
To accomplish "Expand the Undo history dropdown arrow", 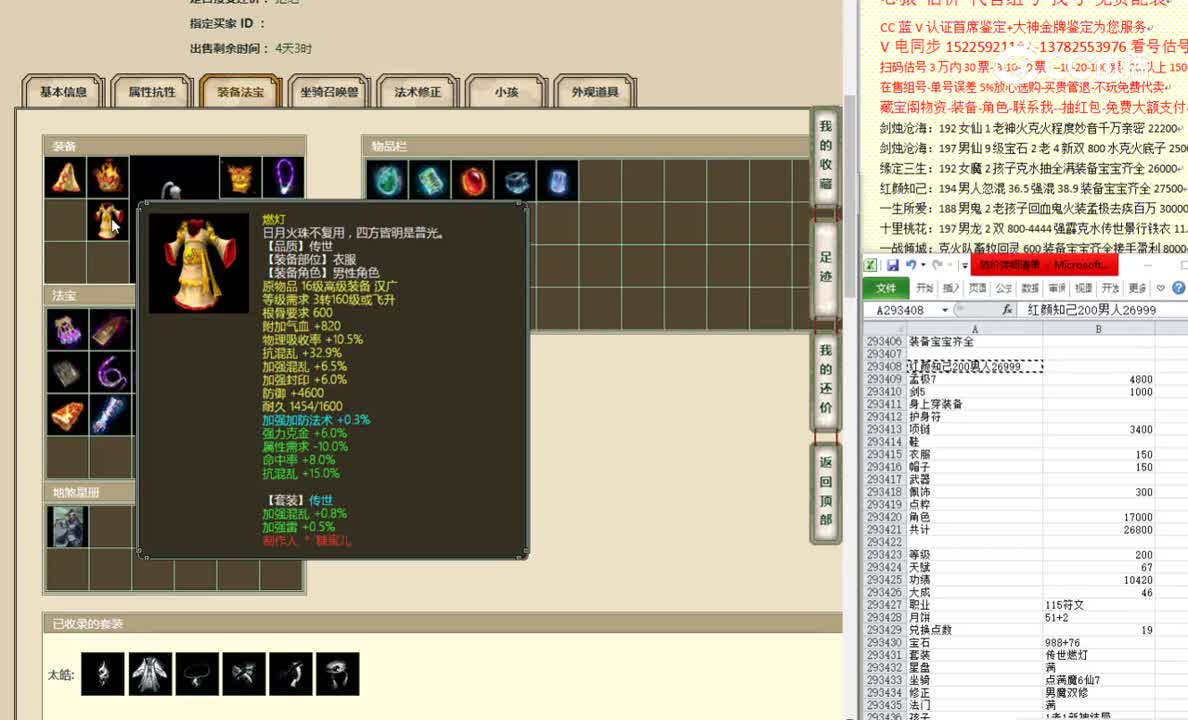I will [923, 264].
